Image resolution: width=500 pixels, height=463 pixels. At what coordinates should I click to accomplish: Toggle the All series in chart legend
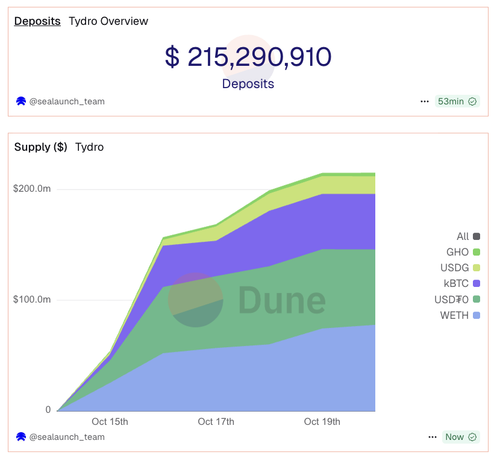[x=468, y=236]
